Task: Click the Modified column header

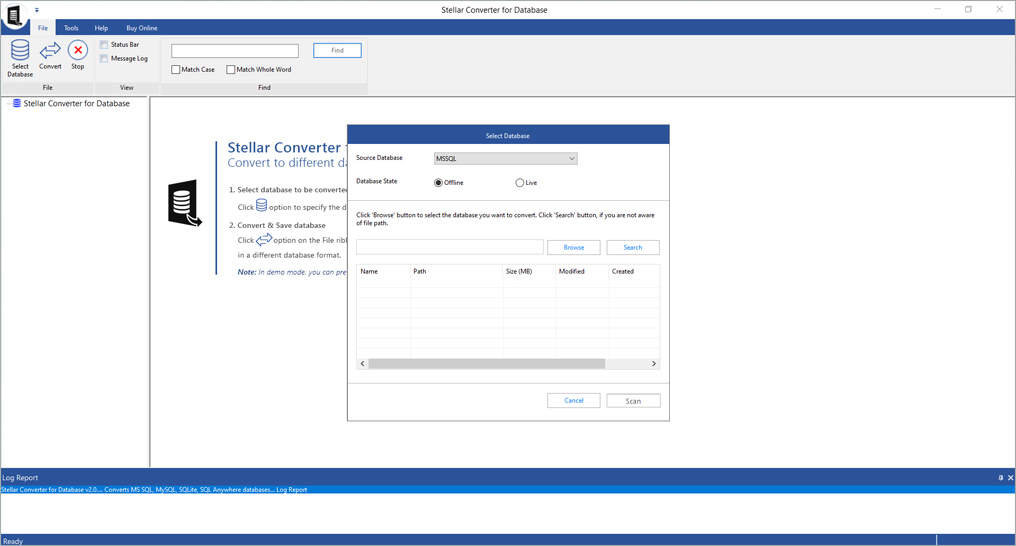Action: (x=582, y=271)
